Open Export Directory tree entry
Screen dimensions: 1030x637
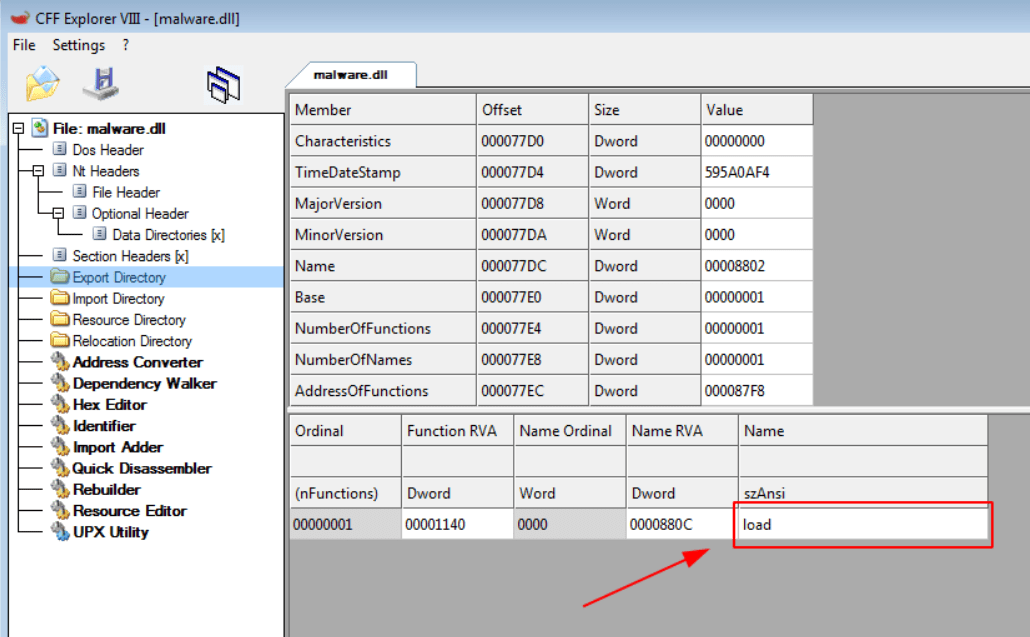pyautogui.click(x=119, y=277)
